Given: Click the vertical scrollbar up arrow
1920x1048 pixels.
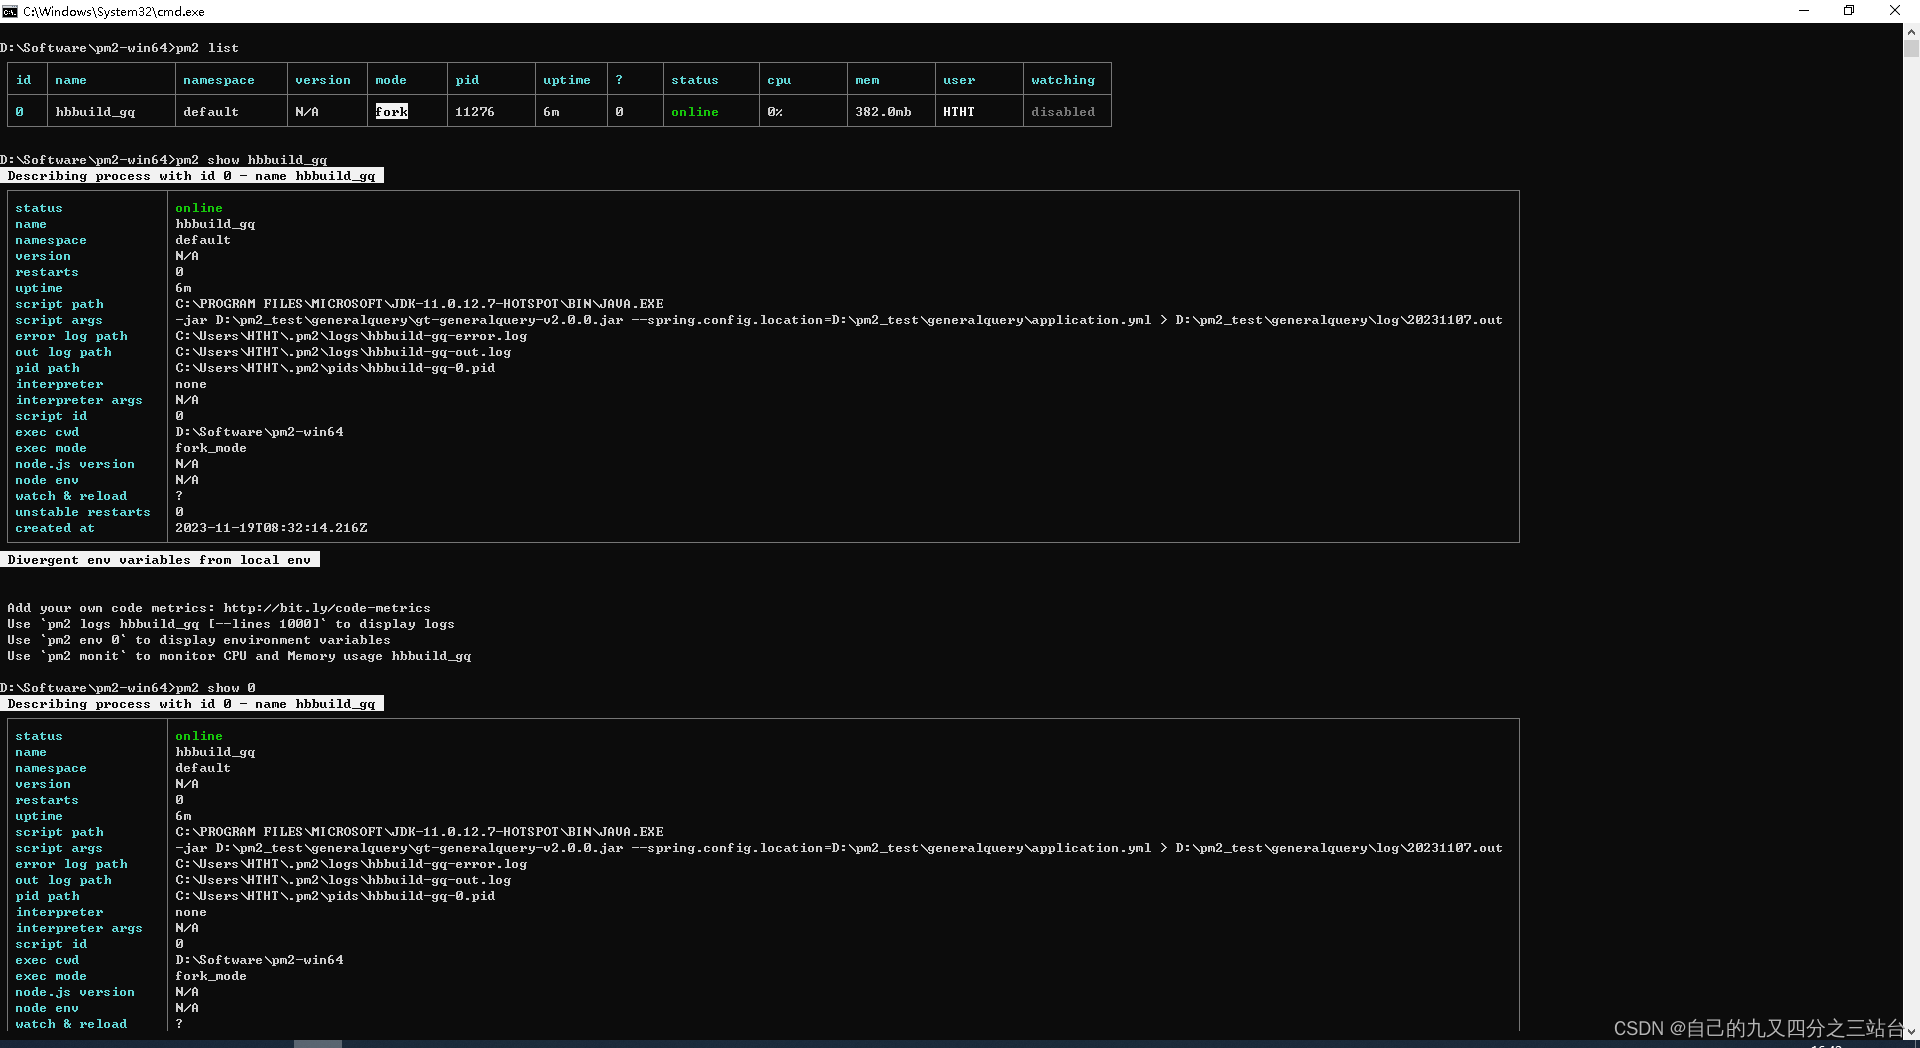Looking at the screenshot, I should point(1911,31).
